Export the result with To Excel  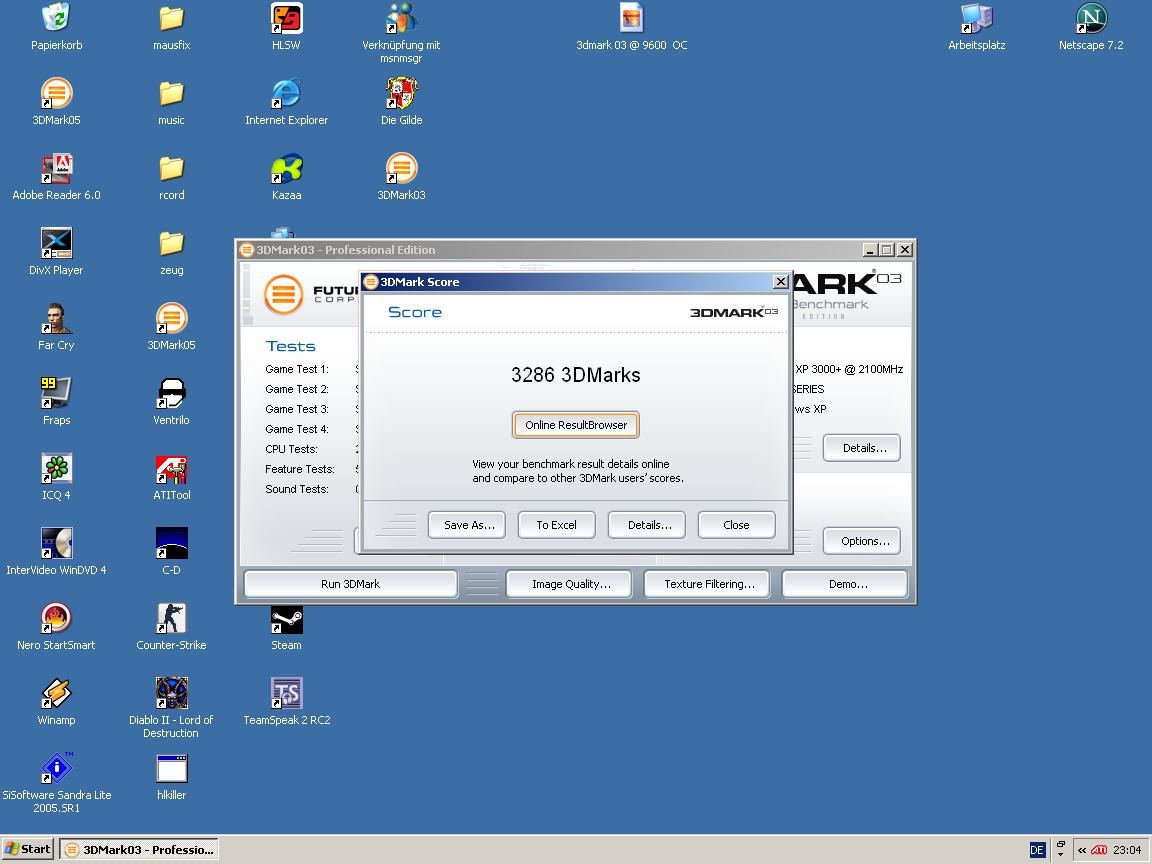[557, 525]
